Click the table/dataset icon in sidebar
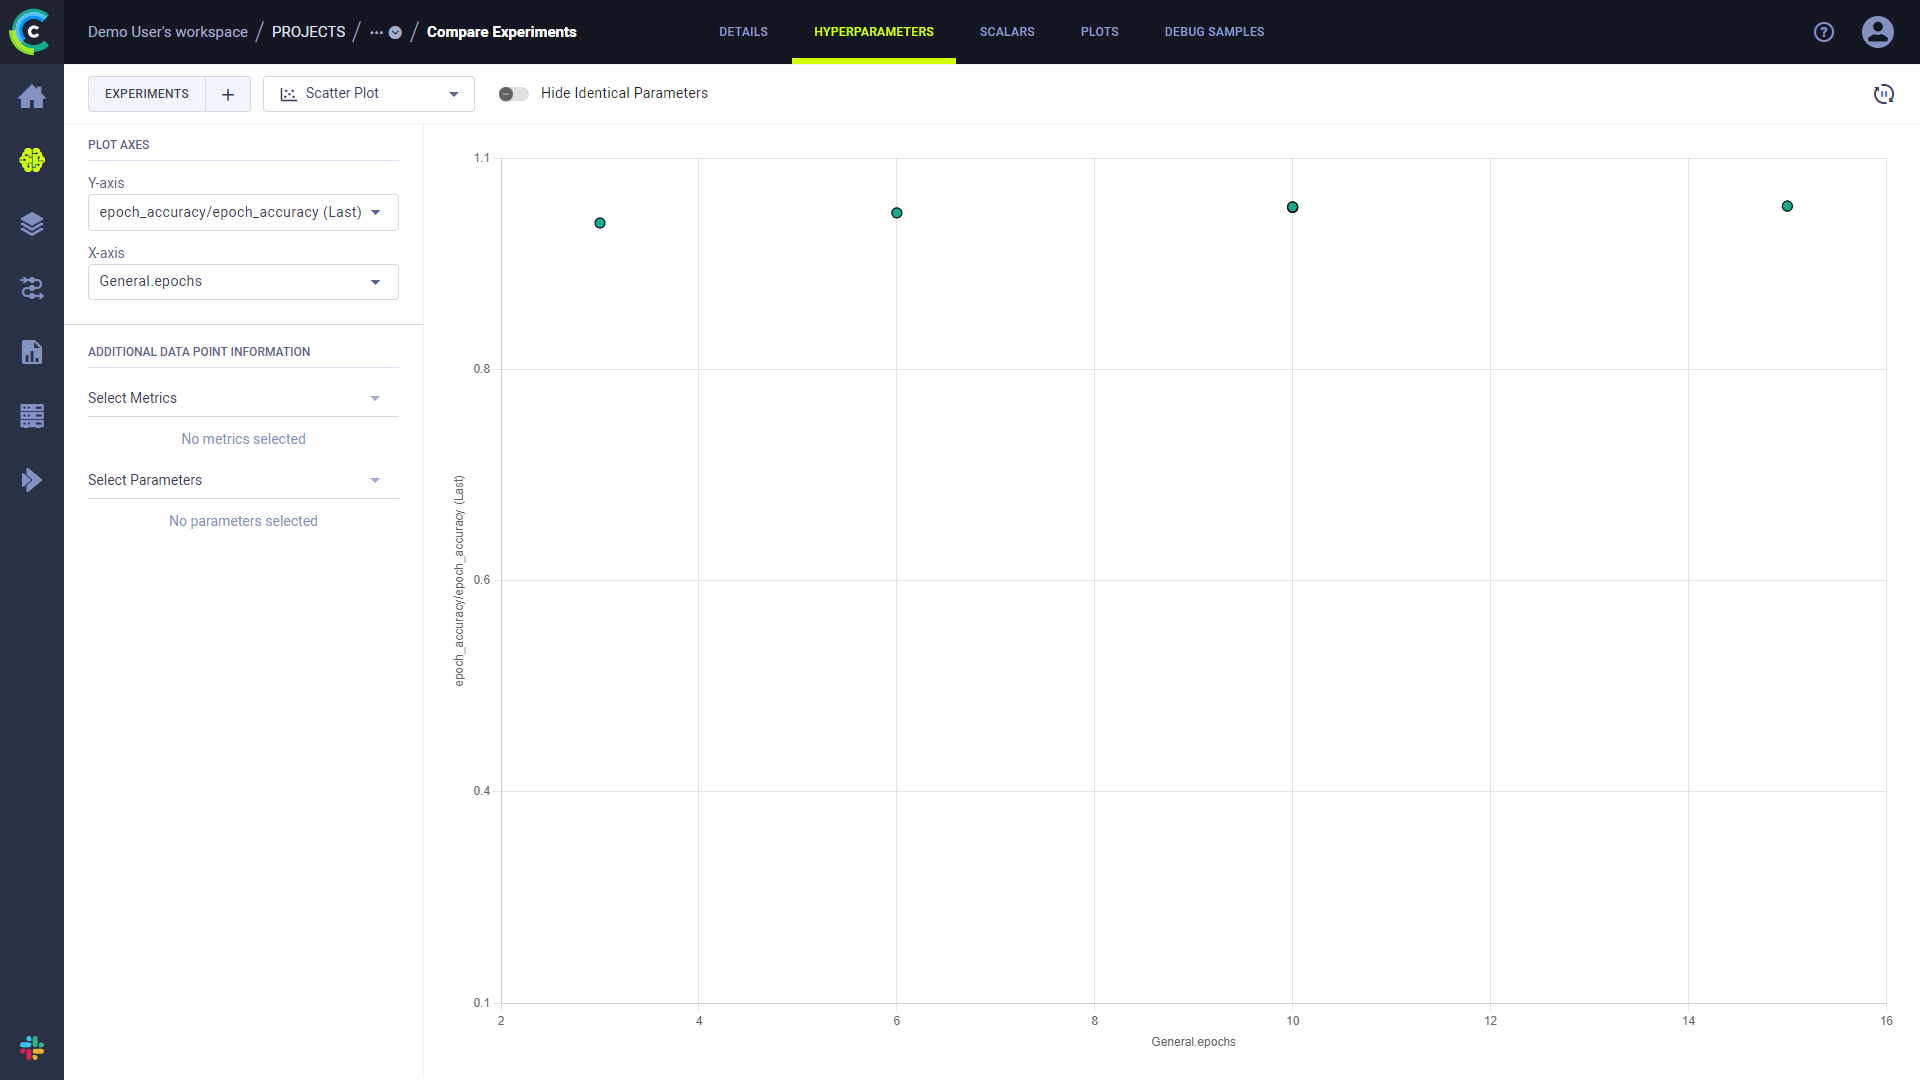1920x1080 pixels. click(x=32, y=415)
